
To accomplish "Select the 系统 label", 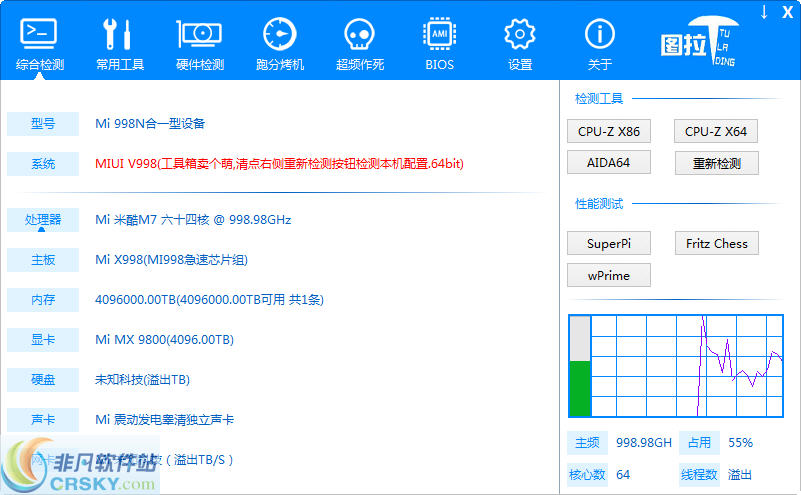I will (x=43, y=164).
